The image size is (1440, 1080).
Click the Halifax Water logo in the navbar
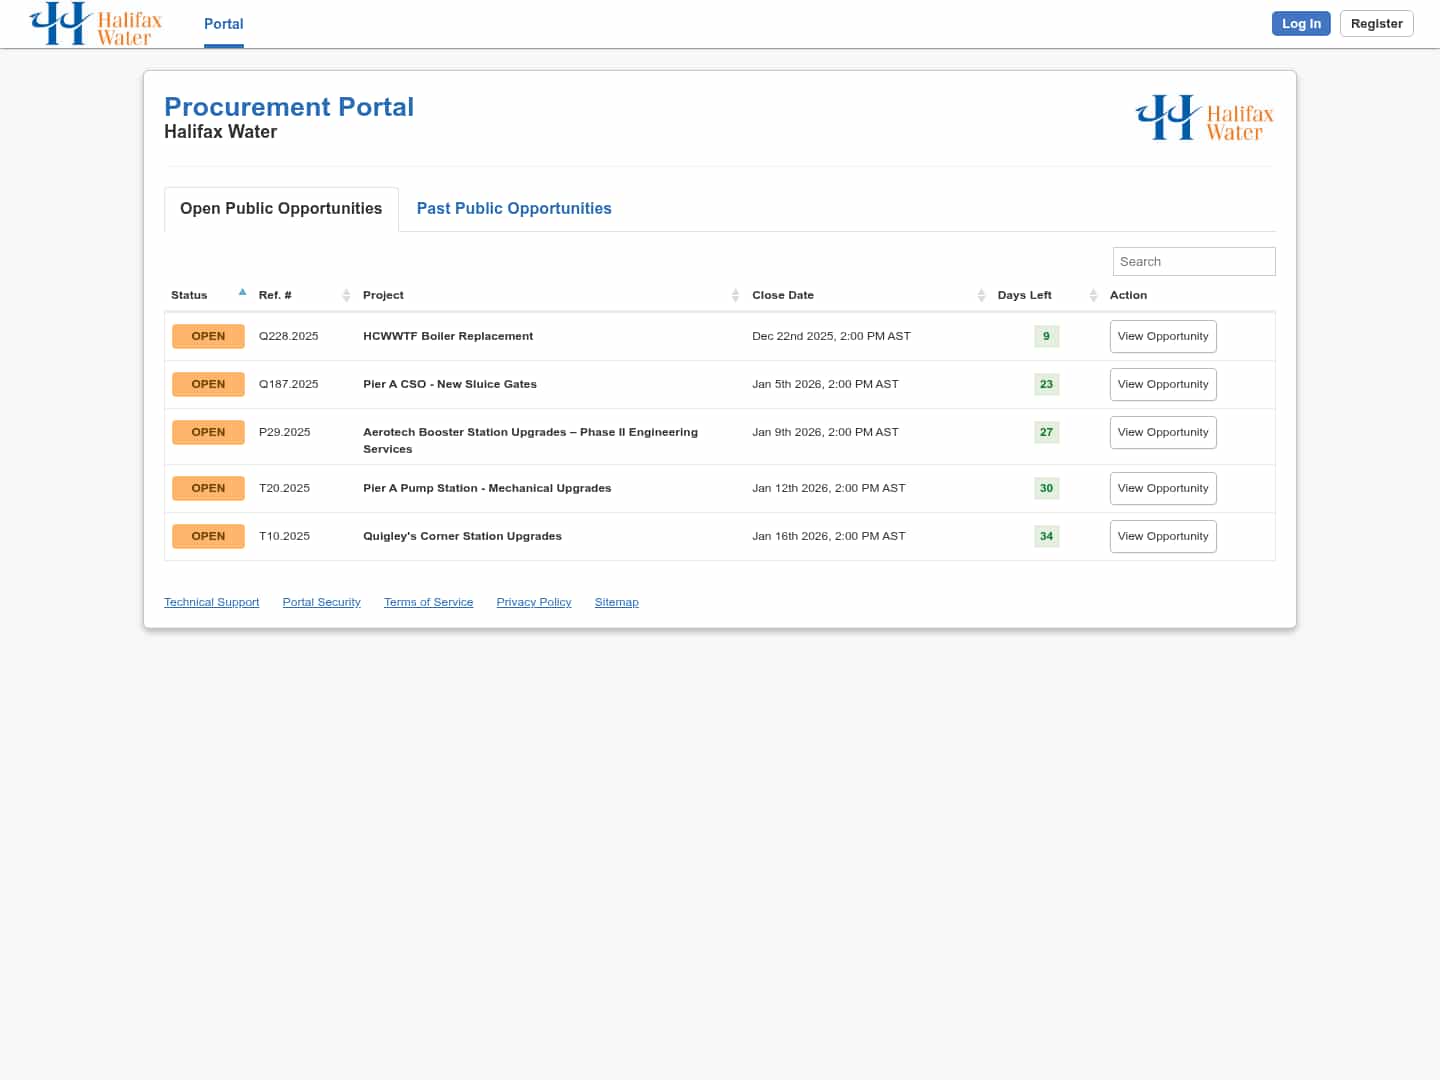click(x=95, y=24)
